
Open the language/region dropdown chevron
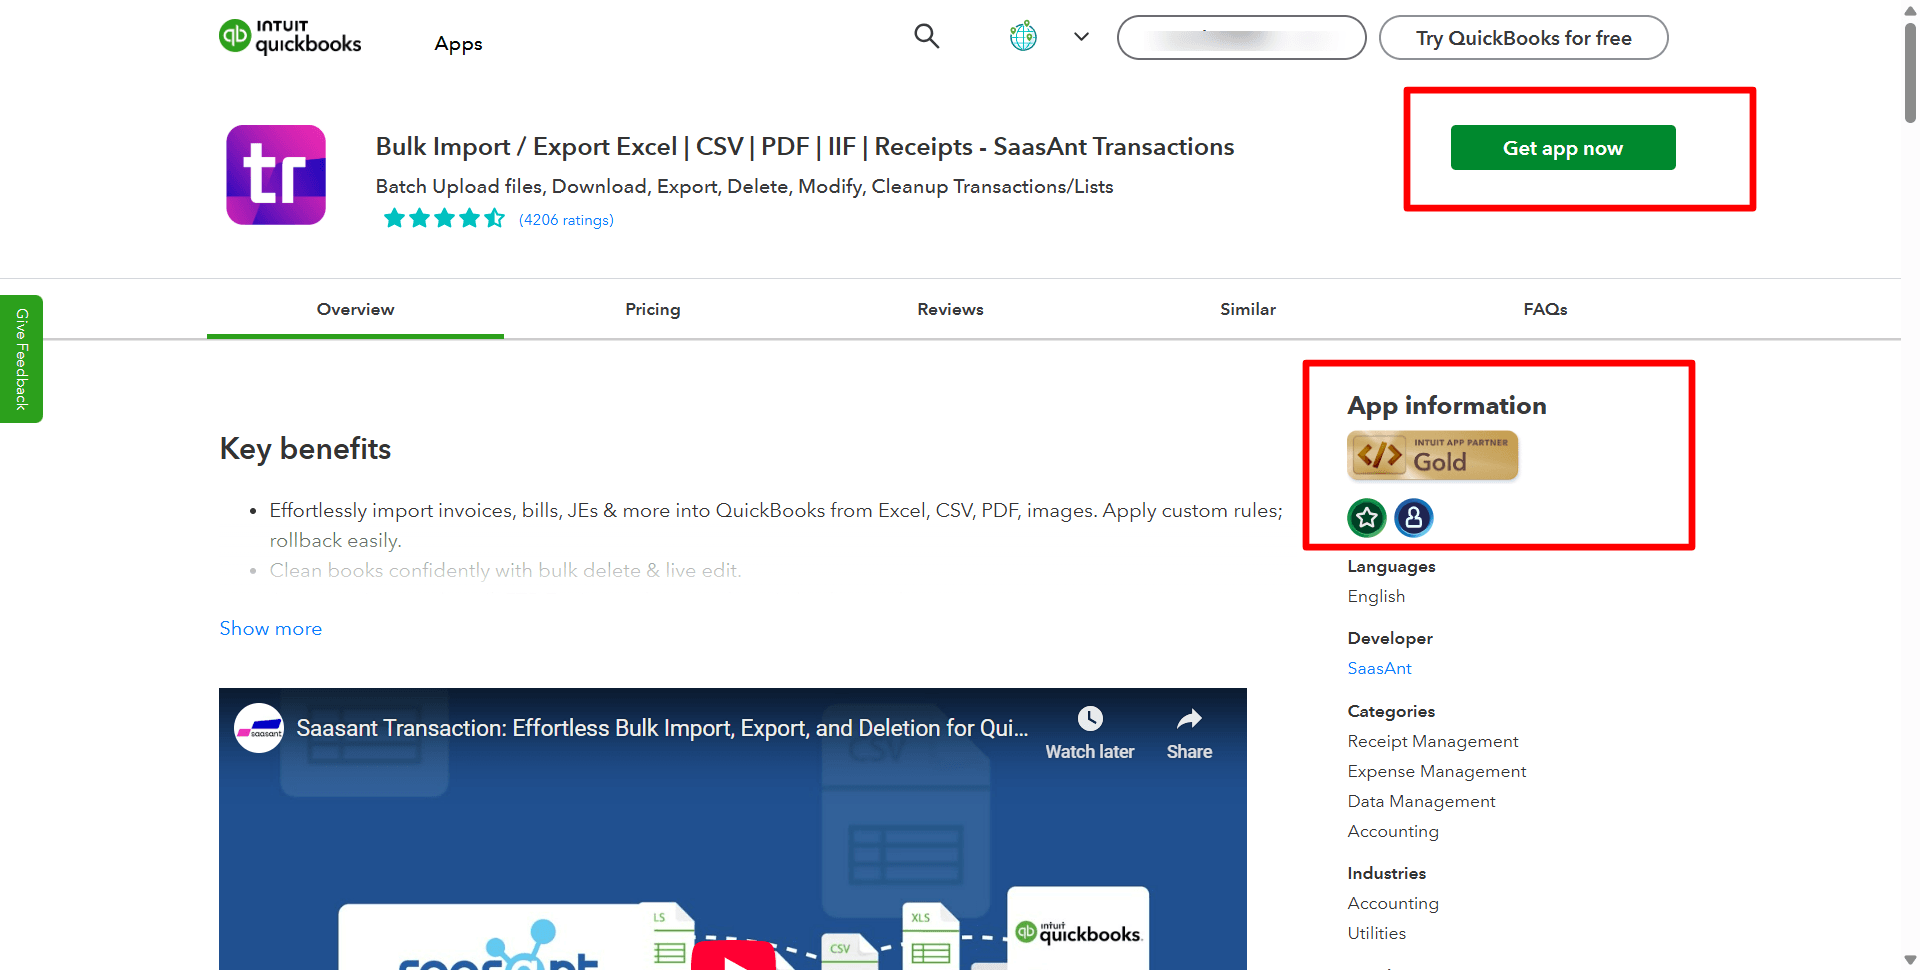tap(1081, 36)
